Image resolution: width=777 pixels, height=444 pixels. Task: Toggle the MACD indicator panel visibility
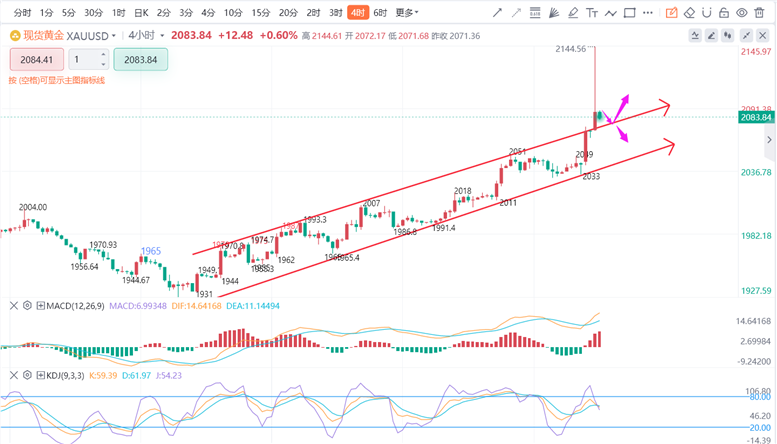(13, 305)
